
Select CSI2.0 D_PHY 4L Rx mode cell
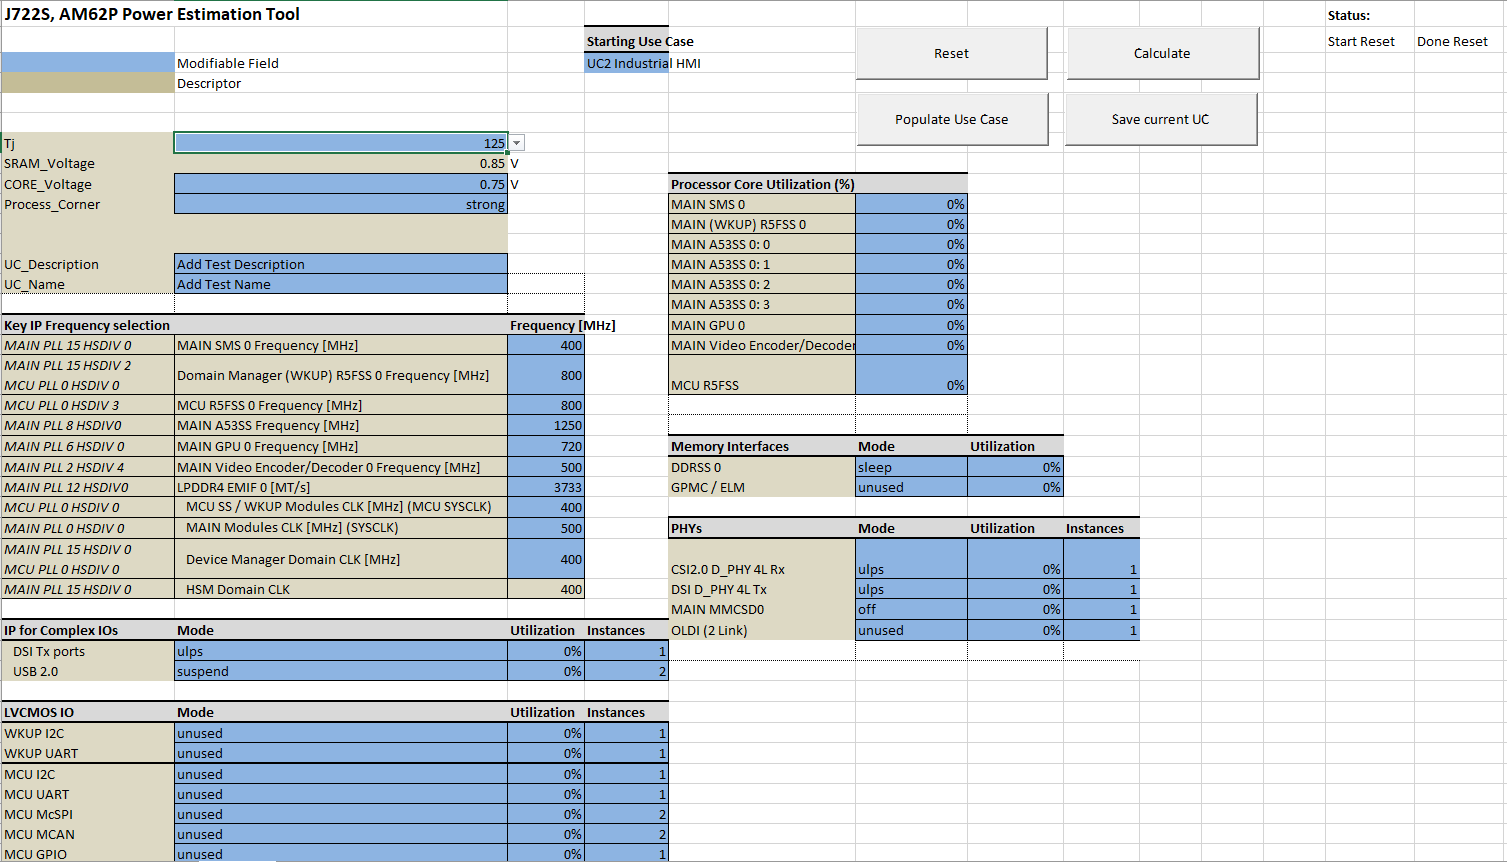pyautogui.click(x=911, y=559)
